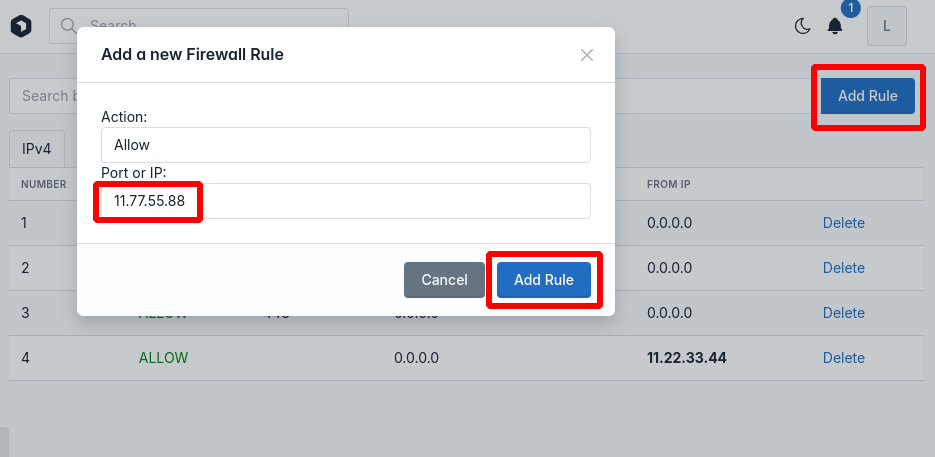Toggle dark mode with the moon icon
The height and width of the screenshot is (457, 935).
(803, 26)
